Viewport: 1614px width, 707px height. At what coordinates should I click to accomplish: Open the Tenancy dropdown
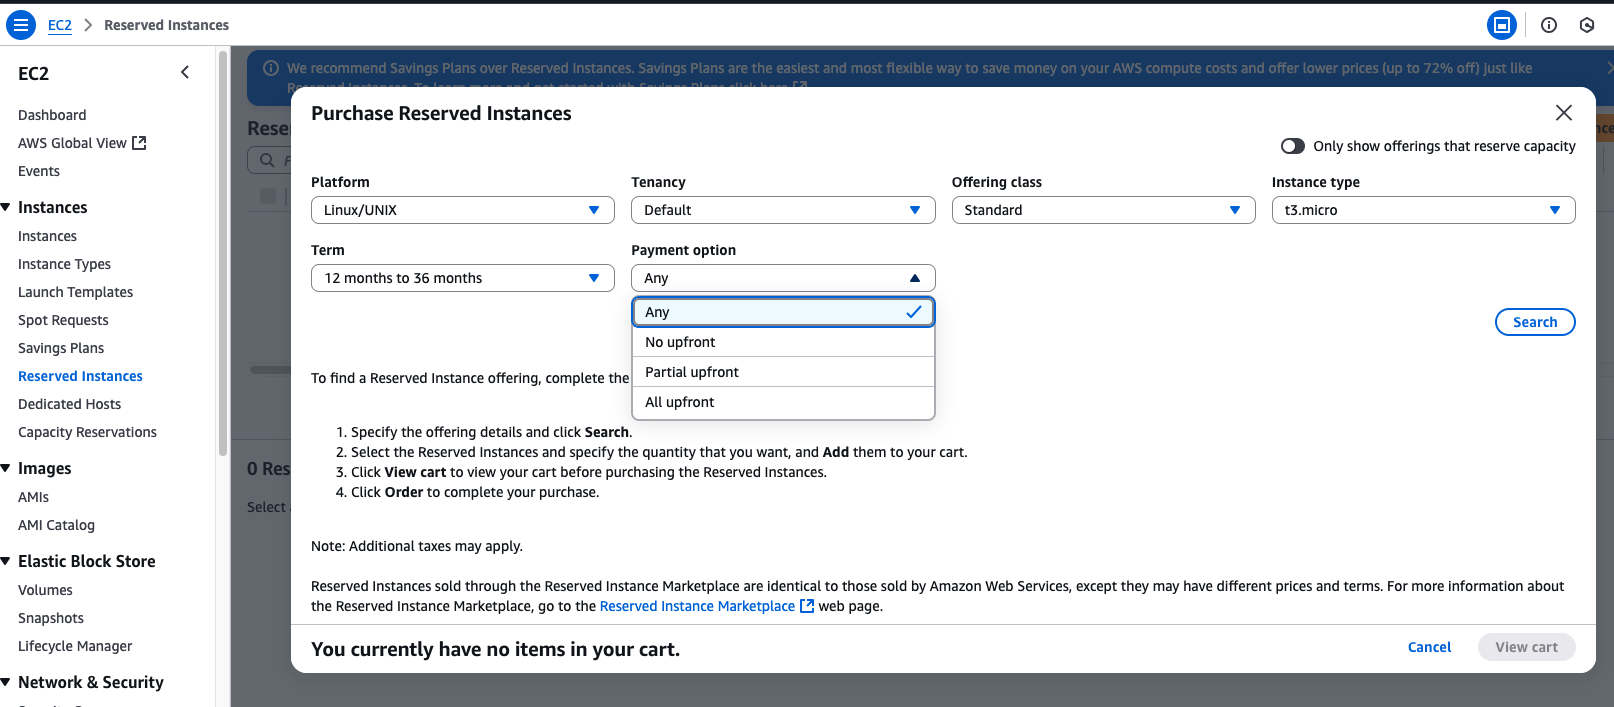pos(783,210)
